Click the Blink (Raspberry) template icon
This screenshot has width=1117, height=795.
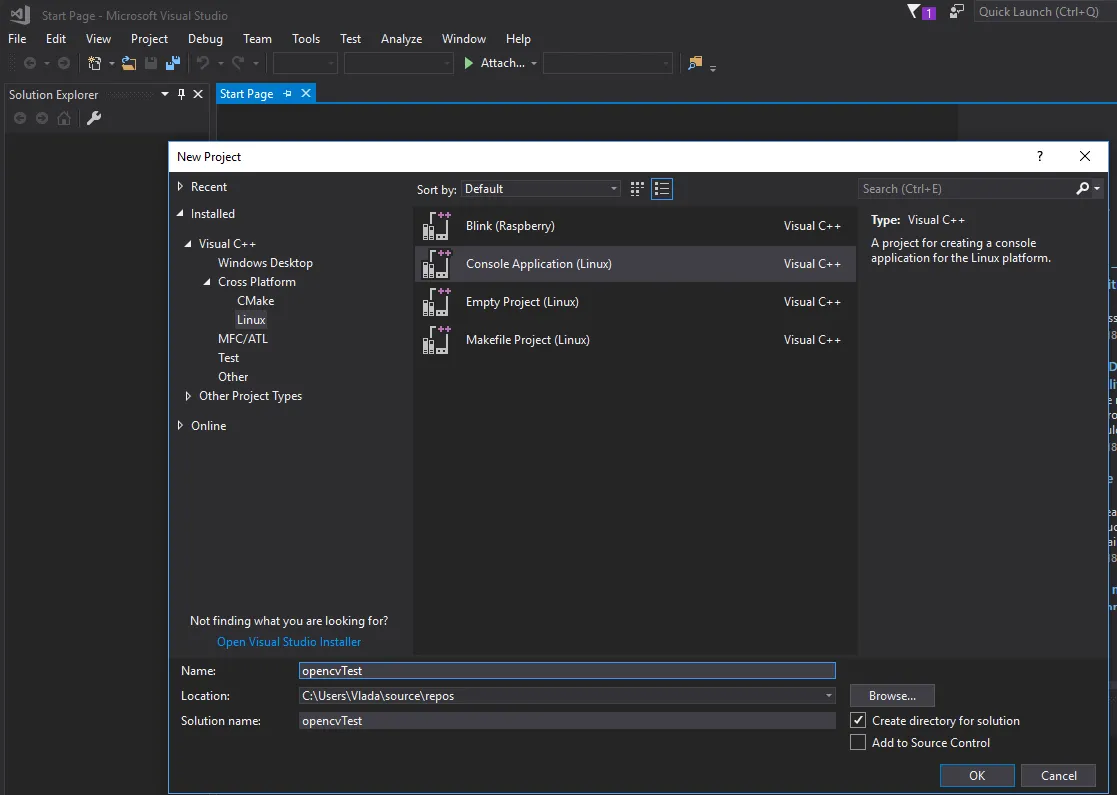coord(437,226)
